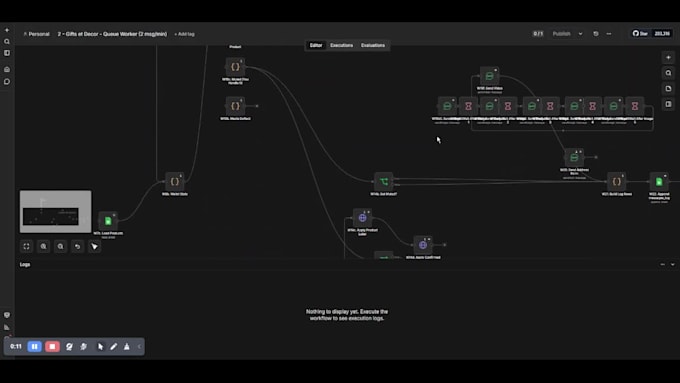Click the canvas minimap thumbnail
The width and height of the screenshot is (680, 383).
click(x=56, y=212)
